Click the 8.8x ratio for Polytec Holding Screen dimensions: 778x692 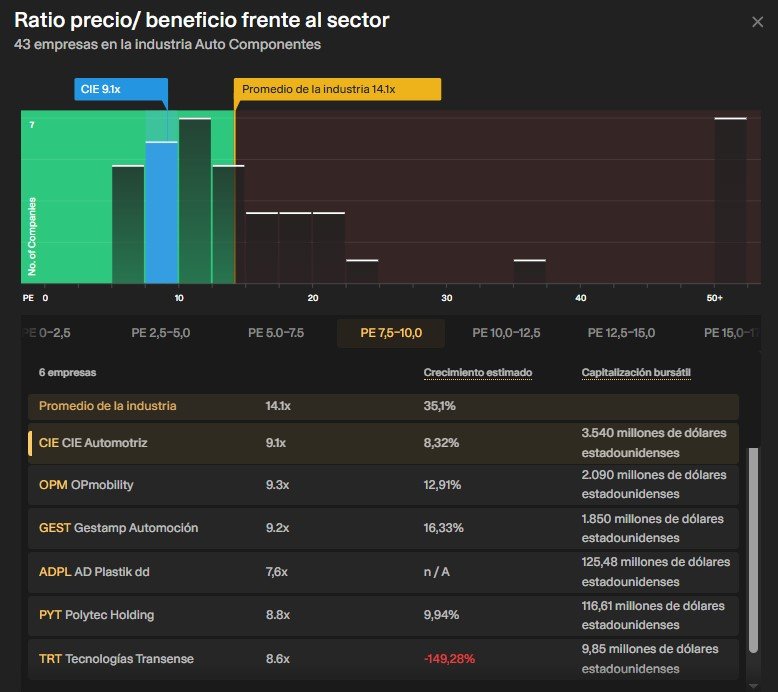pyautogui.click(x=277, y=615)
